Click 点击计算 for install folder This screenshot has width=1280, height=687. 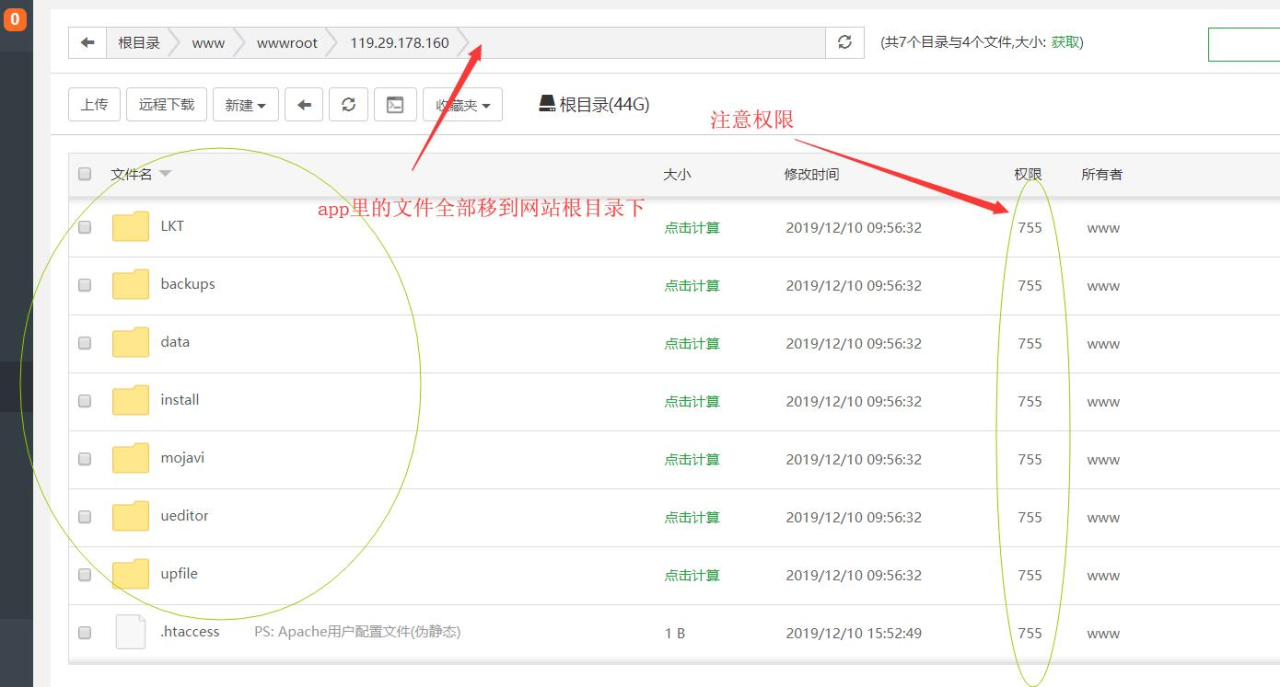click(x=692, y=402)
